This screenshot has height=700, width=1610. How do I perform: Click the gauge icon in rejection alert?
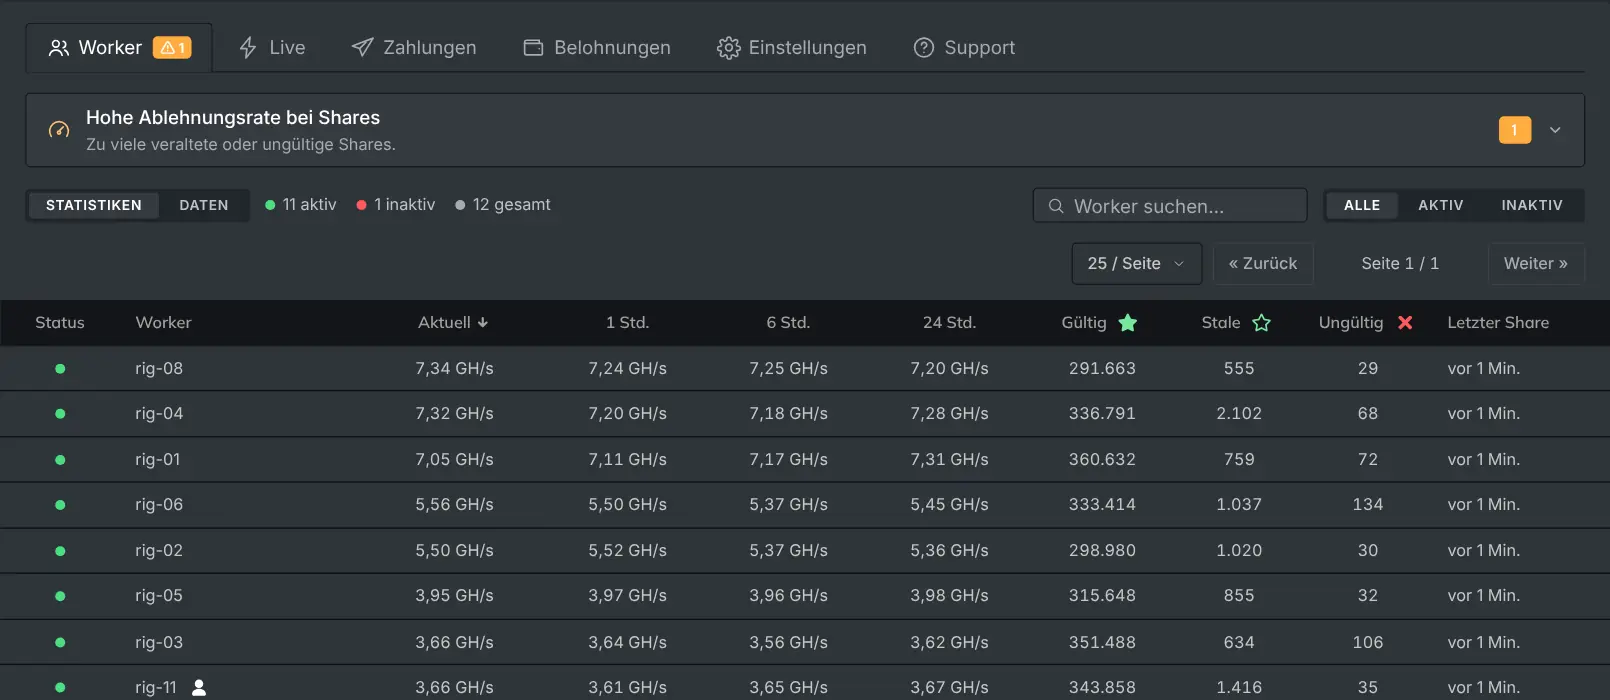[59, 130]
